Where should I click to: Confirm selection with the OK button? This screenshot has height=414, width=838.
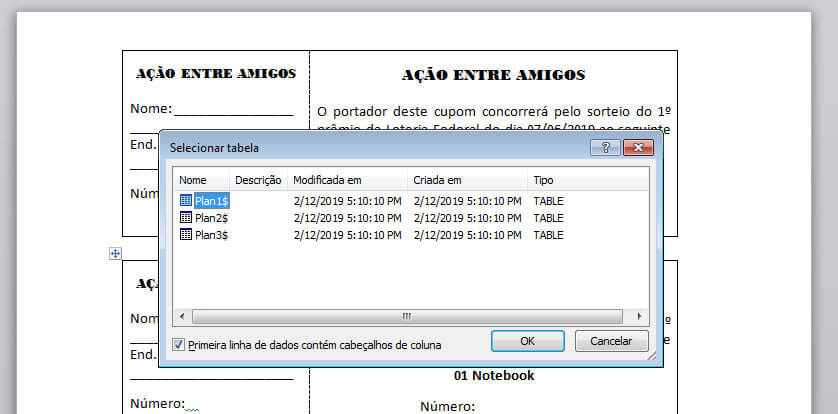point(527,341)
